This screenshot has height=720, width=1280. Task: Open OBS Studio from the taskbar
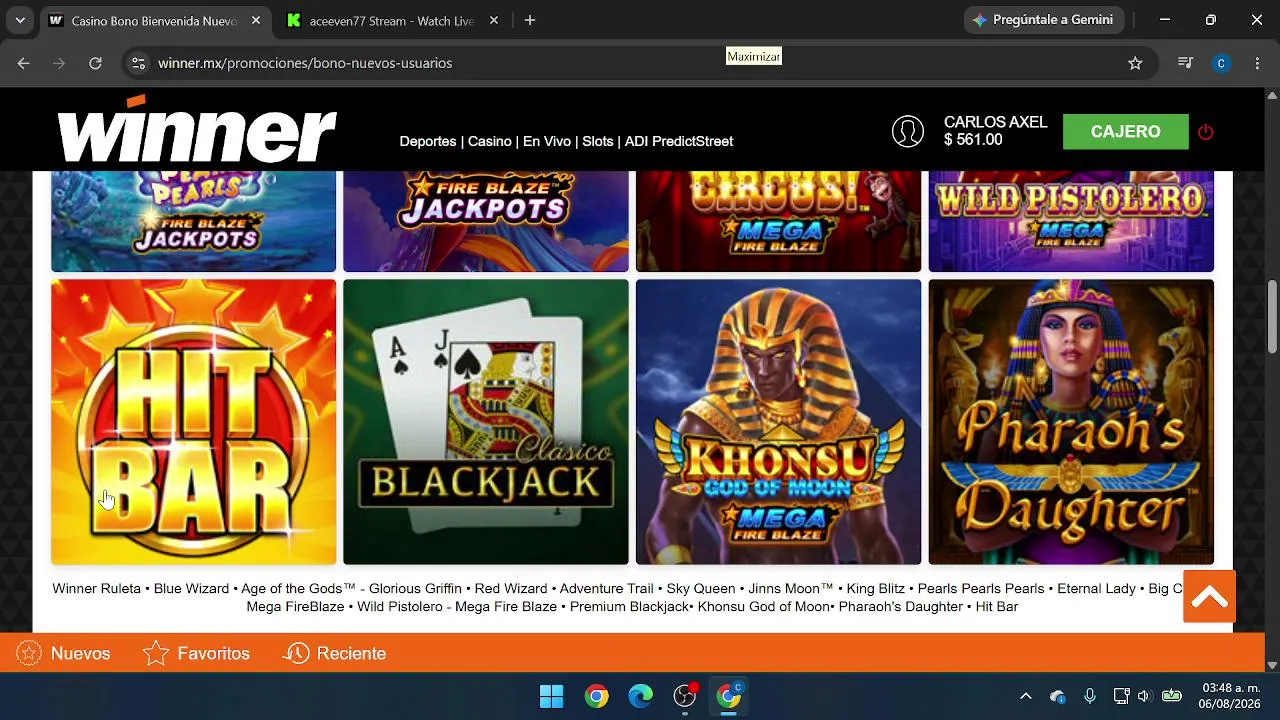point(685,696)
